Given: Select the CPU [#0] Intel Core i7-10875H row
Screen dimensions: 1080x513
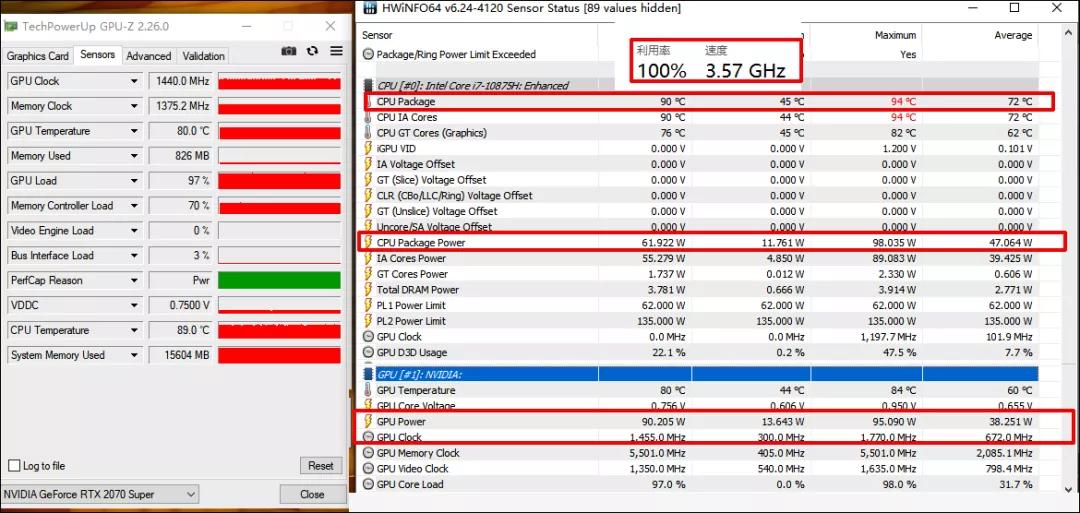Looking at the screenshot, I should (472, 86).
